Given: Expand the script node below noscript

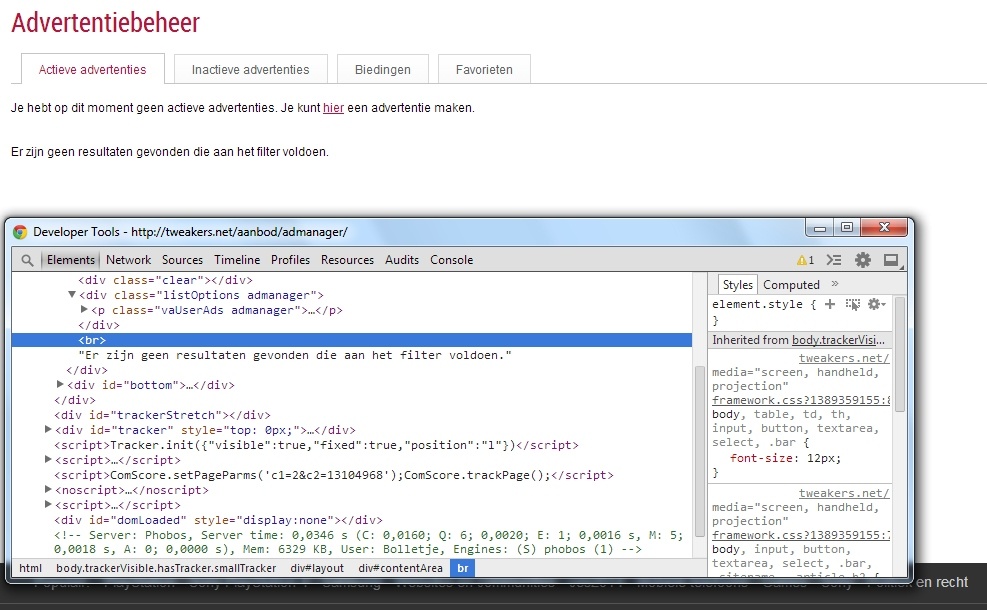Looking at the screenshot, I should click(x=48, y=505).
